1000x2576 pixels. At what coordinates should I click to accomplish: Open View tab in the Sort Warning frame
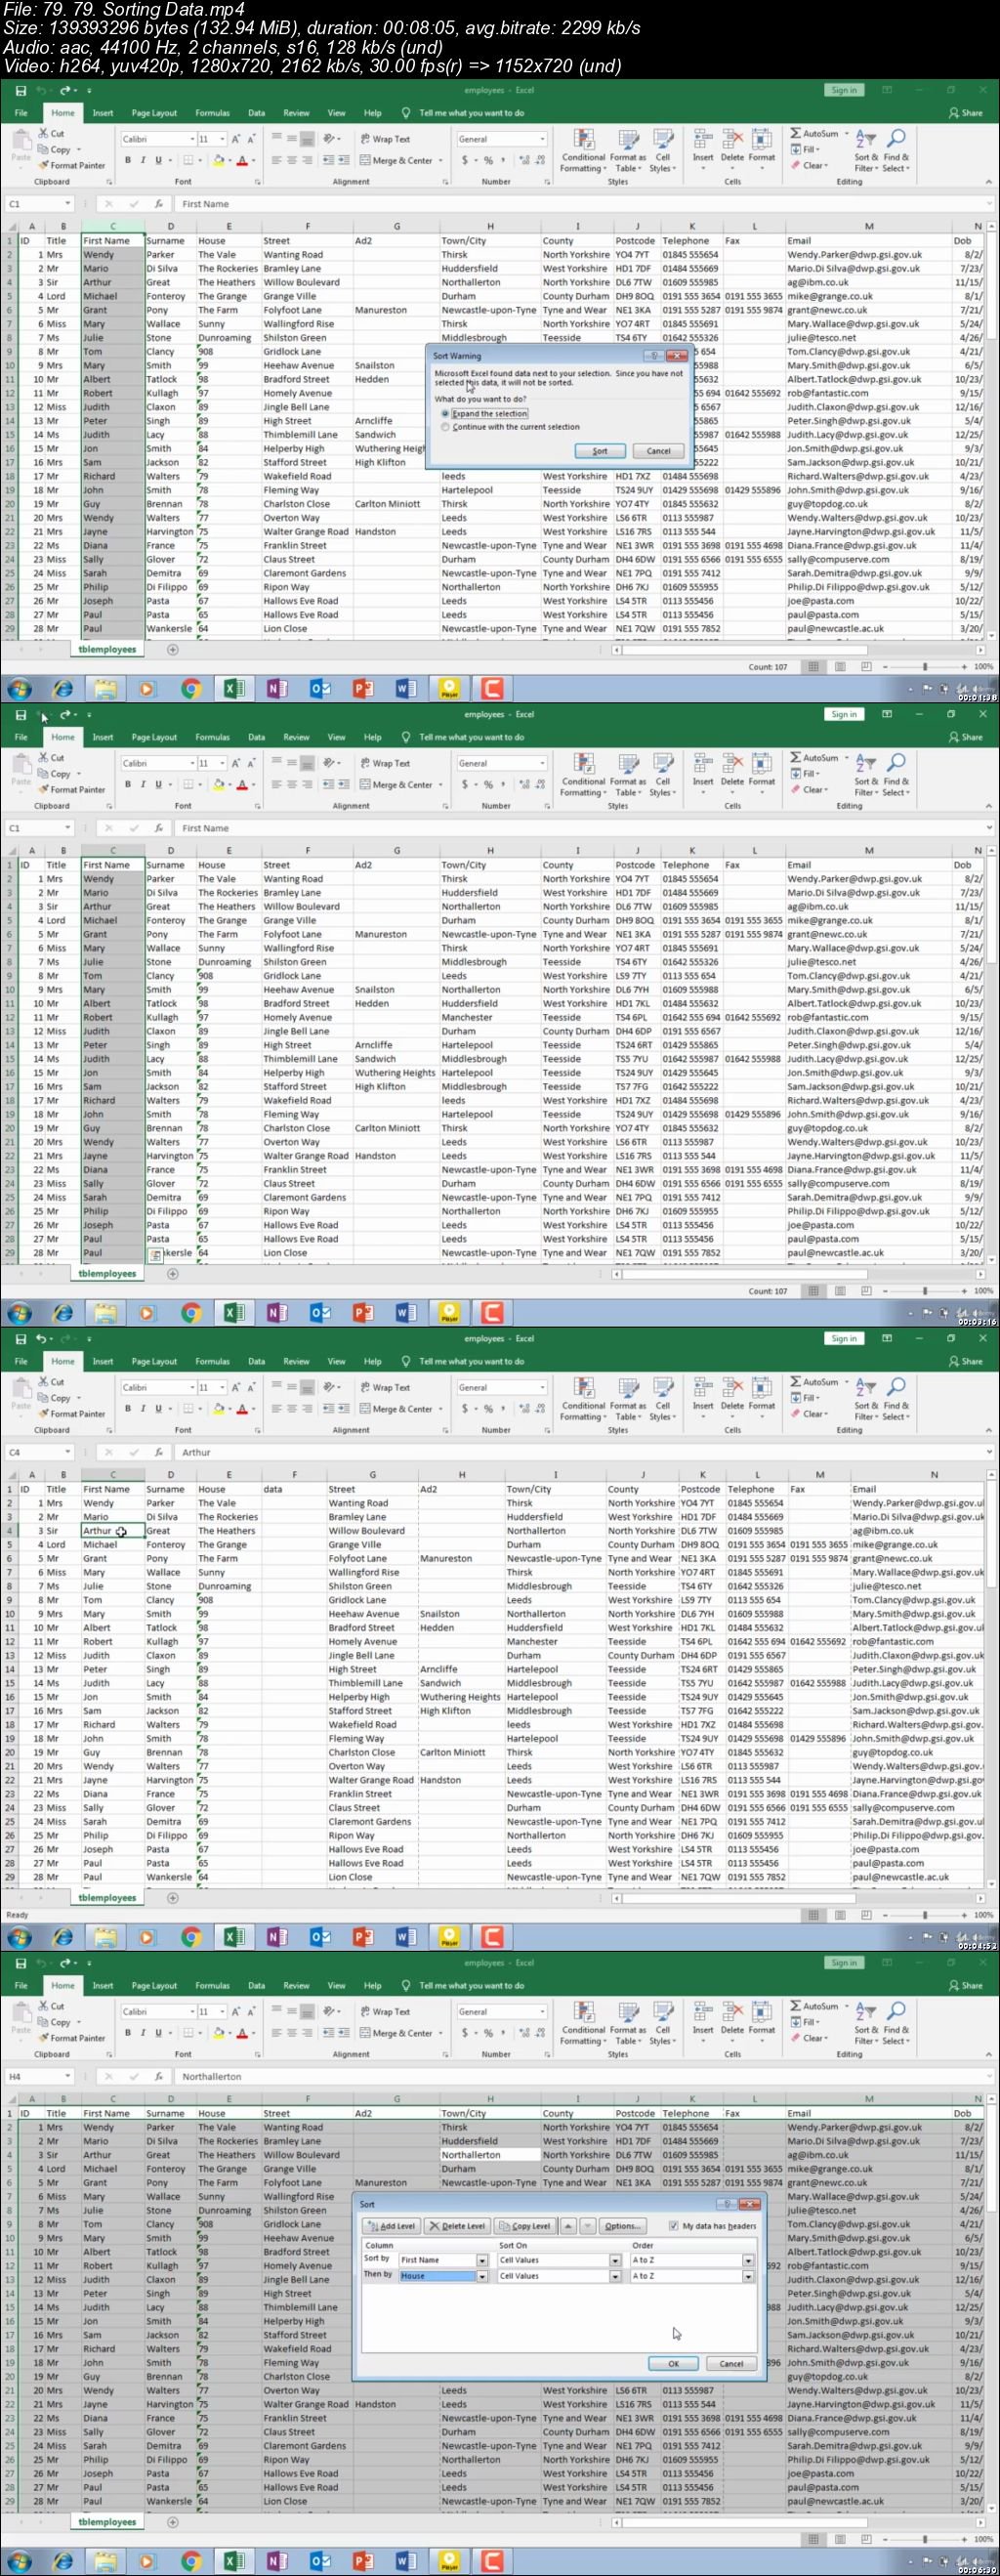click(x=336, y=113)
